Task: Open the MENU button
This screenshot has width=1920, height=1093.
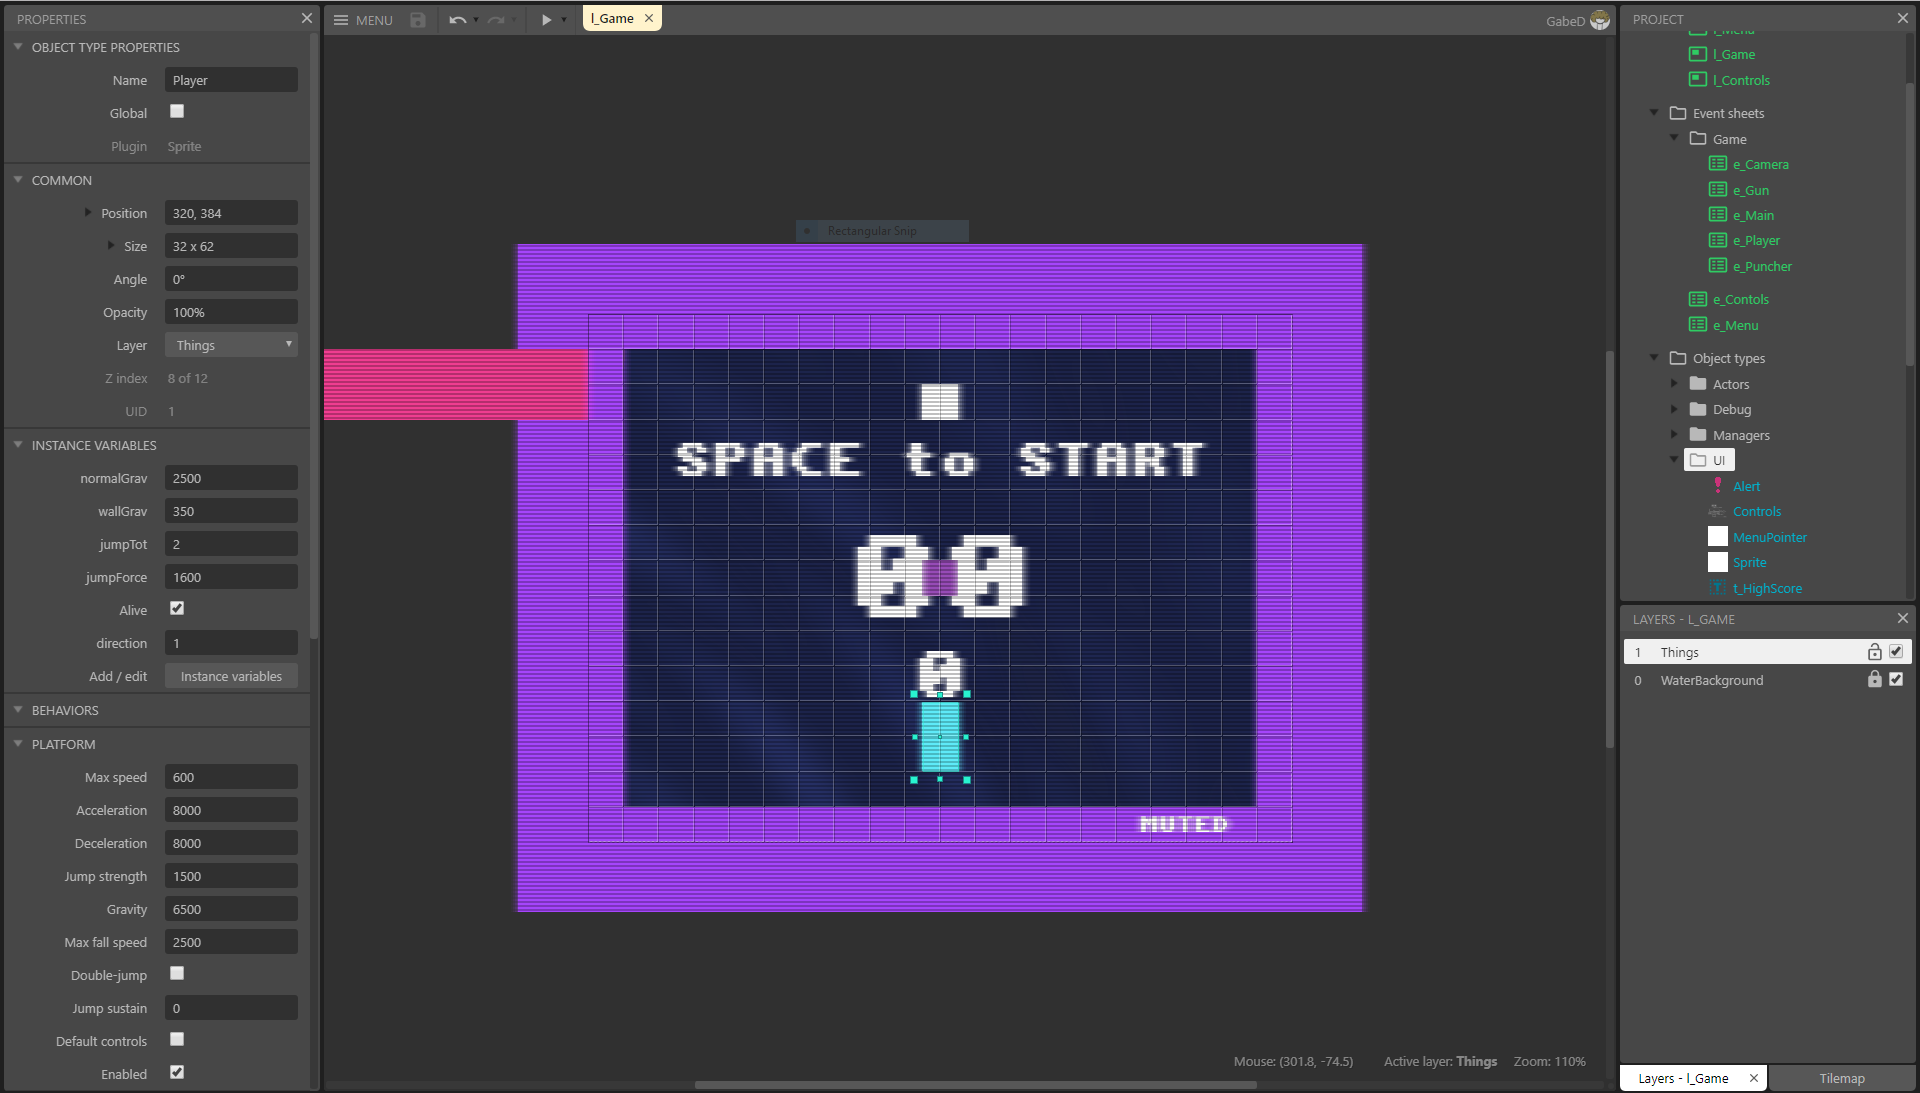Action: point(363,20)
